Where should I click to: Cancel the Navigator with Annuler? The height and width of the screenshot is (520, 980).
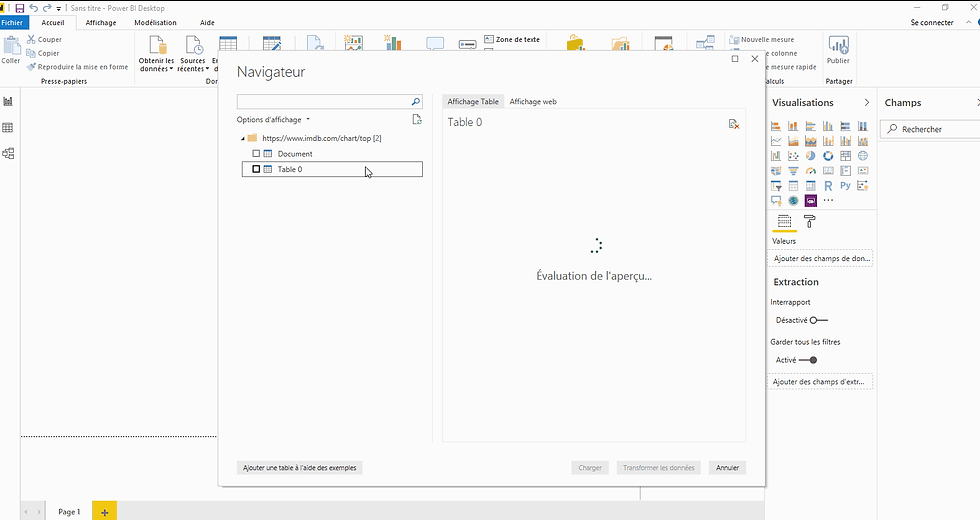(728, 468)
